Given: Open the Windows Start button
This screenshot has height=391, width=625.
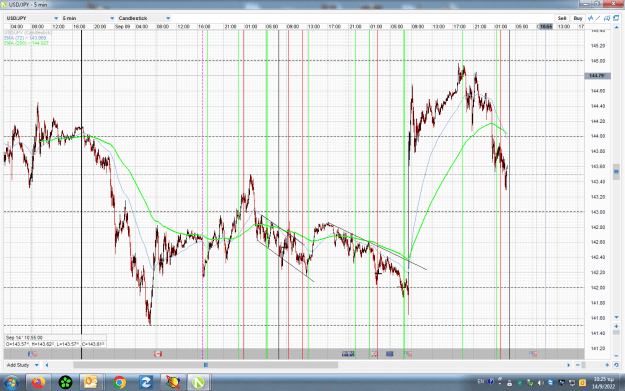Looking at the screenshot, I should click(x=11, y=383).
